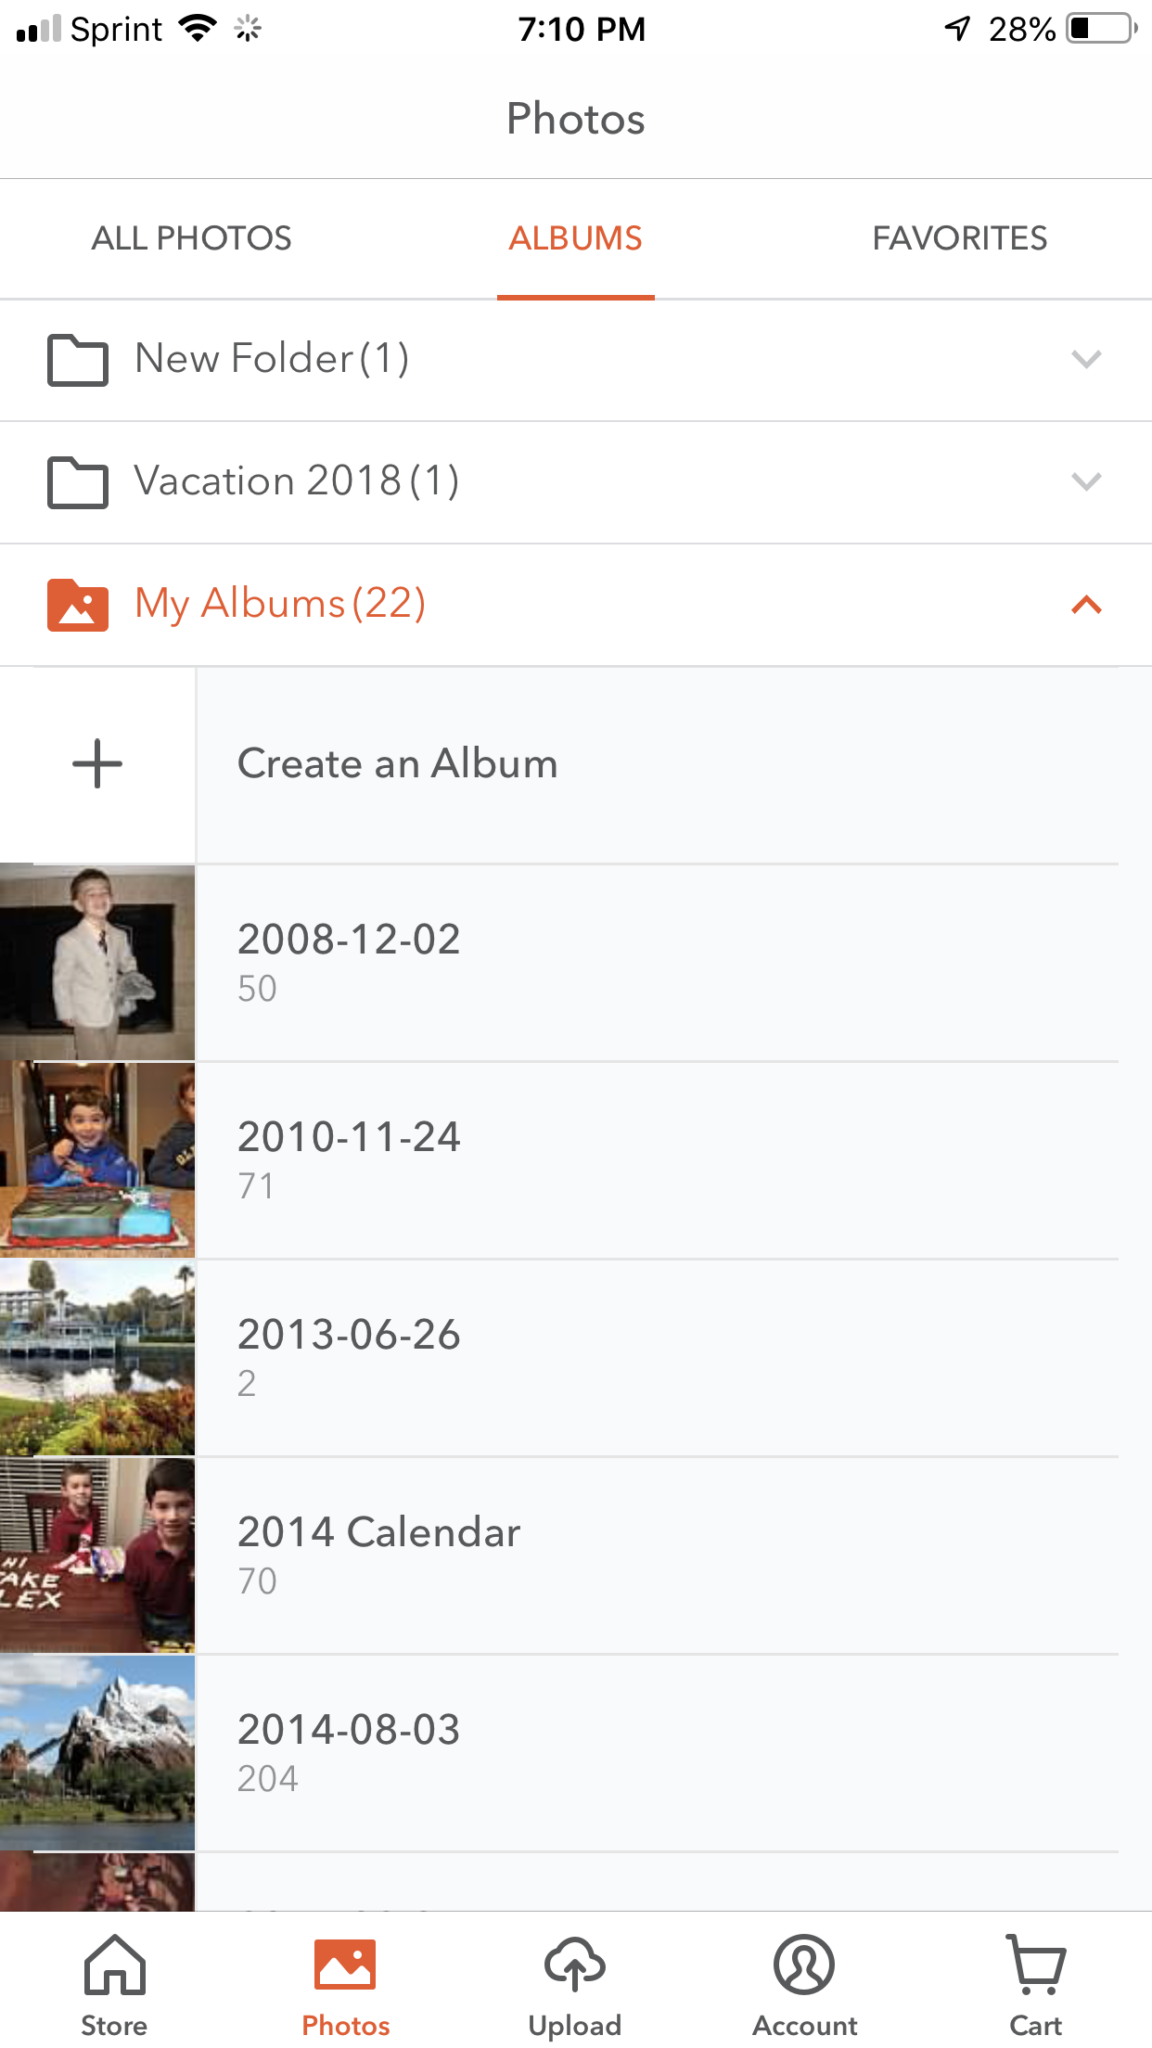Open the shopping Cart icon
This screenshot has width=1152, height=2048.
pyautogui.click(x=1036, y=1964)
